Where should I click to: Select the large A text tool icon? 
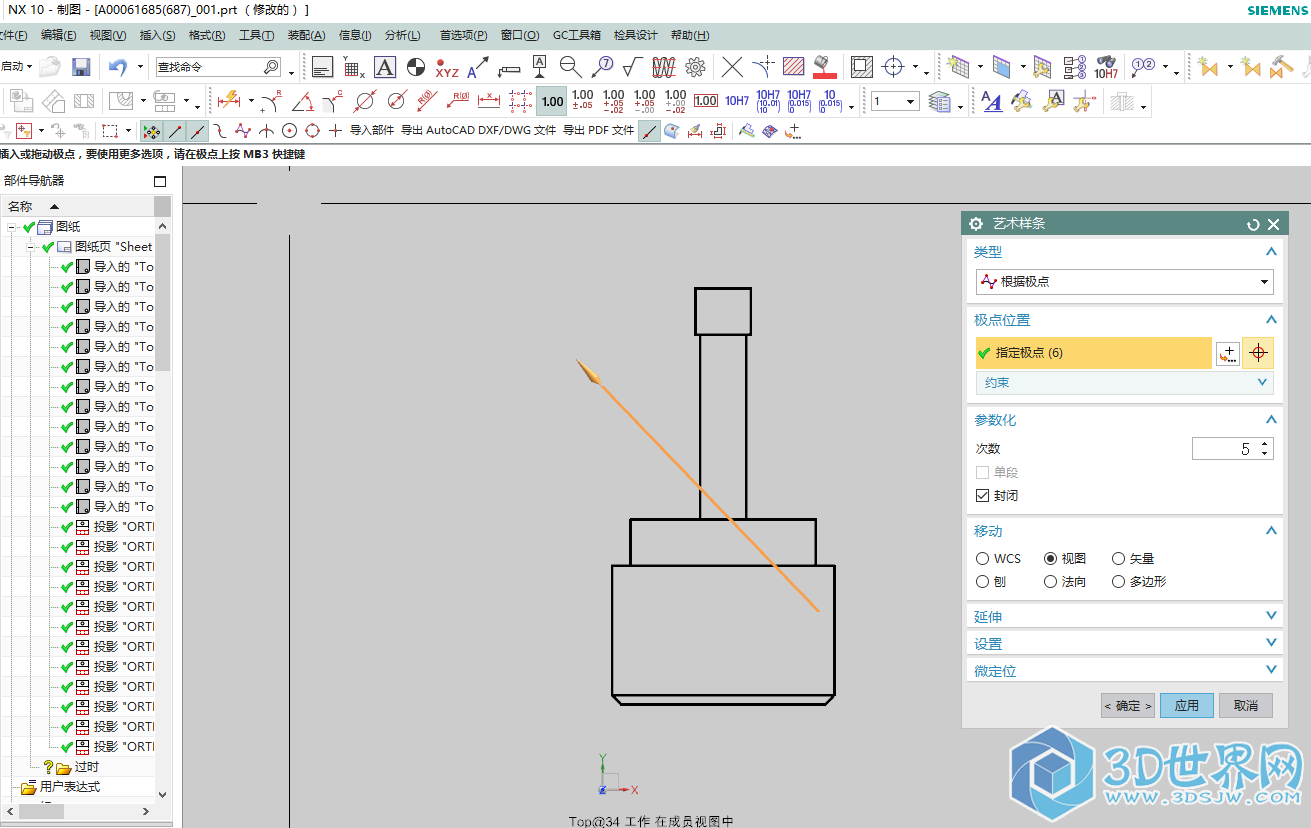point(385,67)
